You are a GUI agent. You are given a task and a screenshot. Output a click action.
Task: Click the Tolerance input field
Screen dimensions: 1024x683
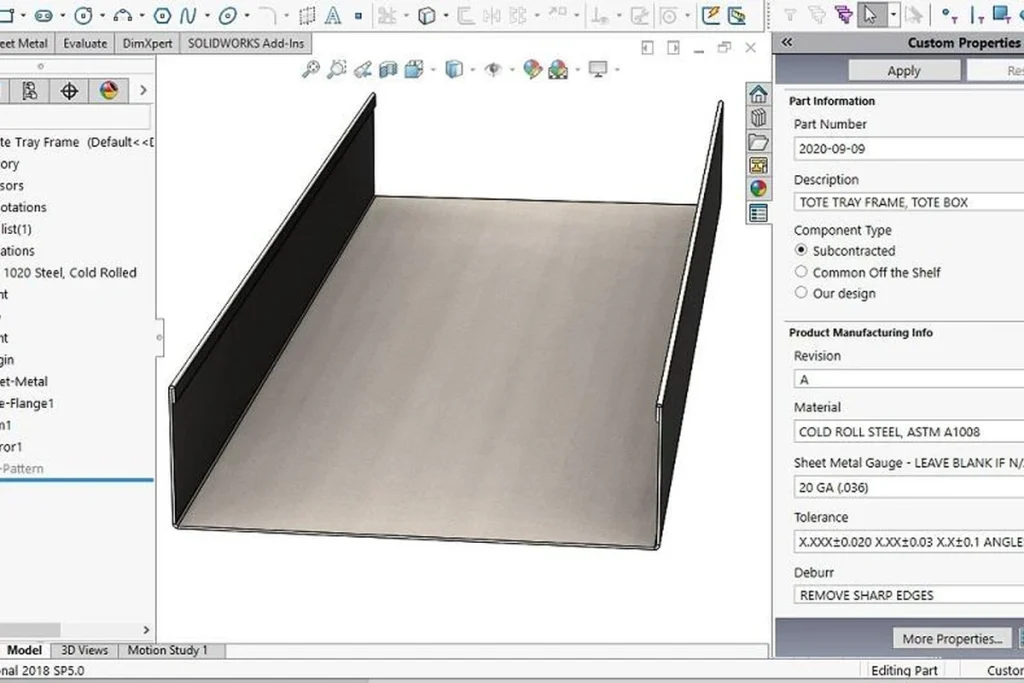tap(908, 541)
